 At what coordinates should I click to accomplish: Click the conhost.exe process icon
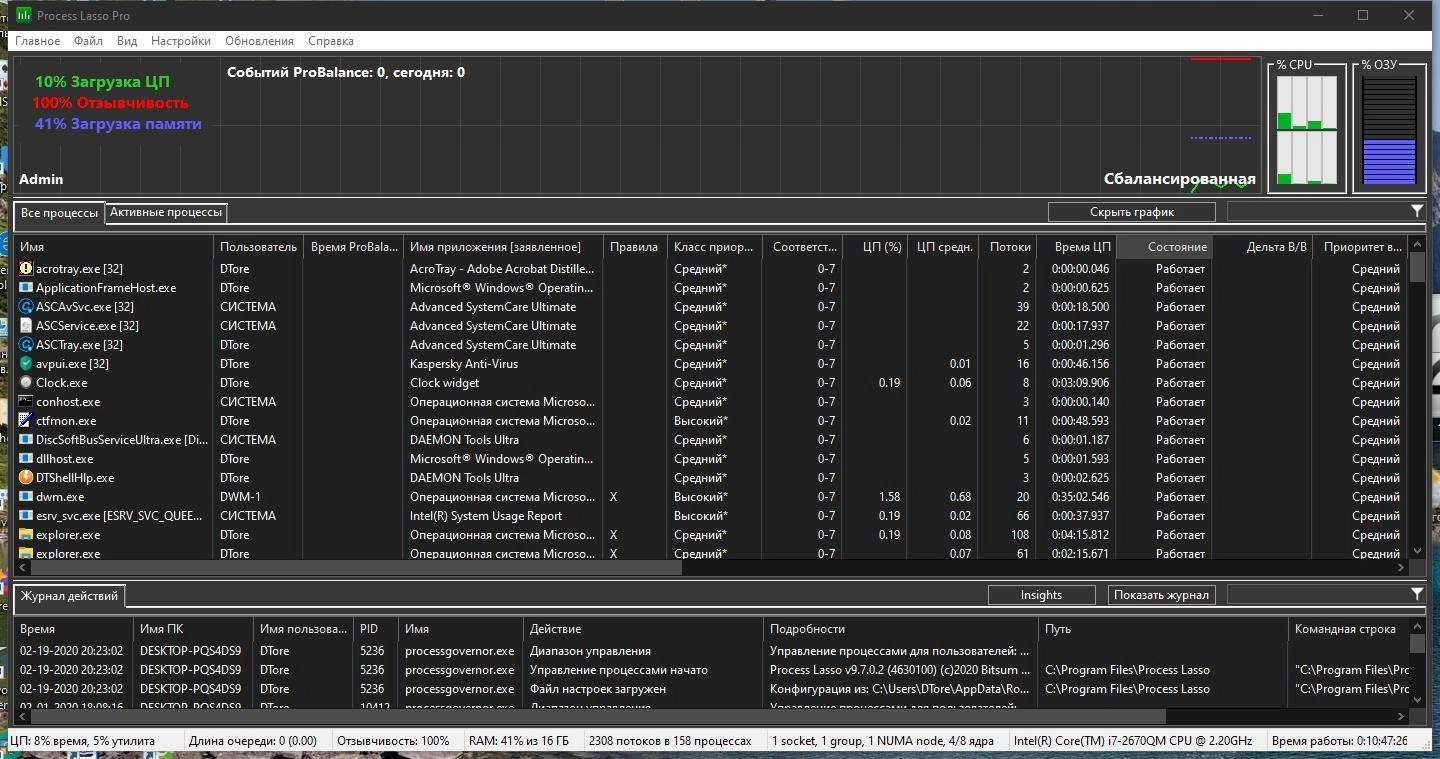click(26, 402)
